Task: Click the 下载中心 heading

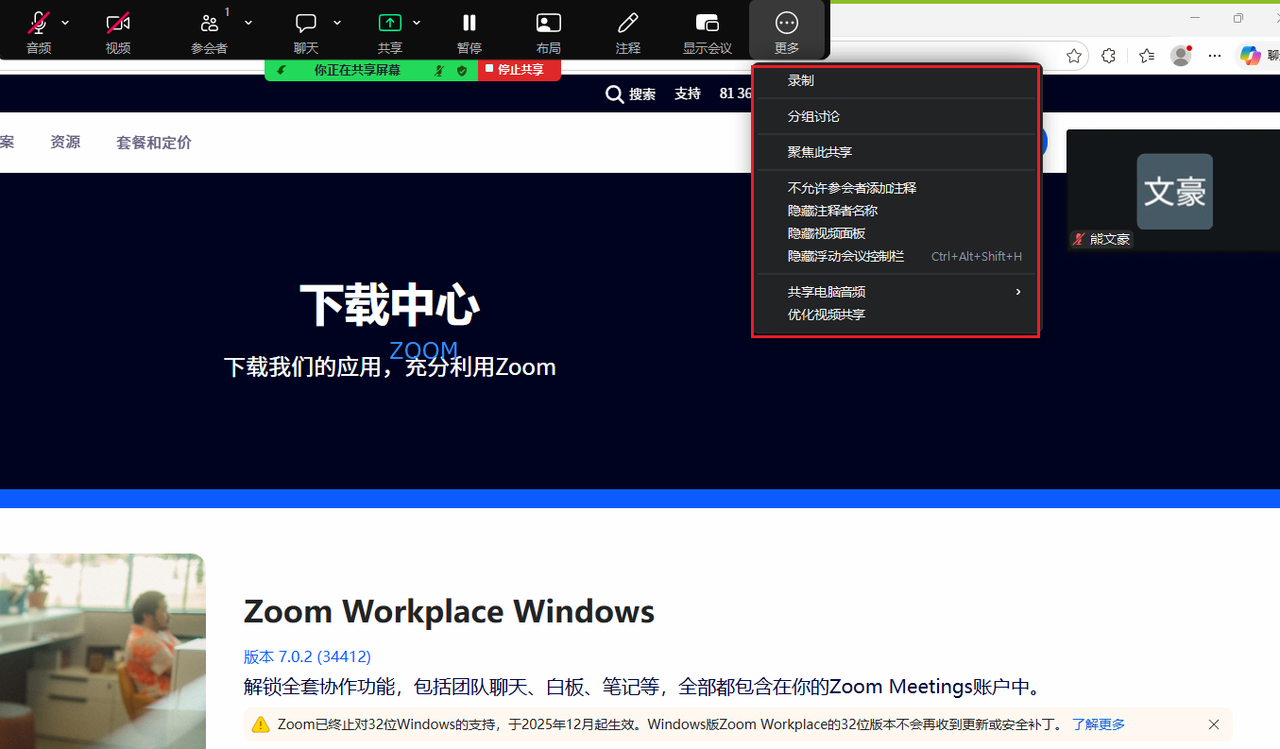Action: tap(390, 305)
